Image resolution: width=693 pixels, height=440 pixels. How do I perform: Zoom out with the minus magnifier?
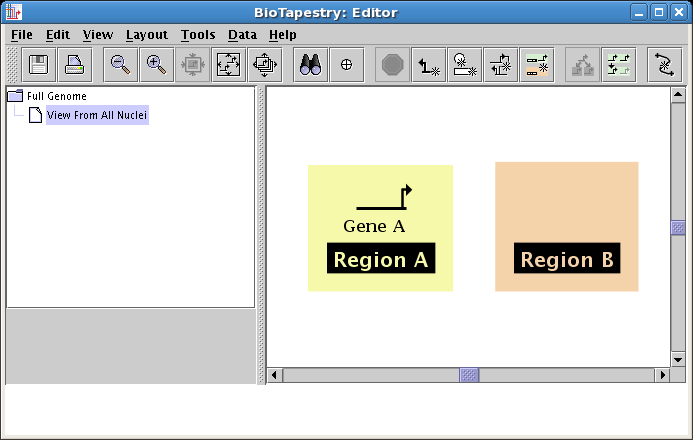click(x=120, y=64)
